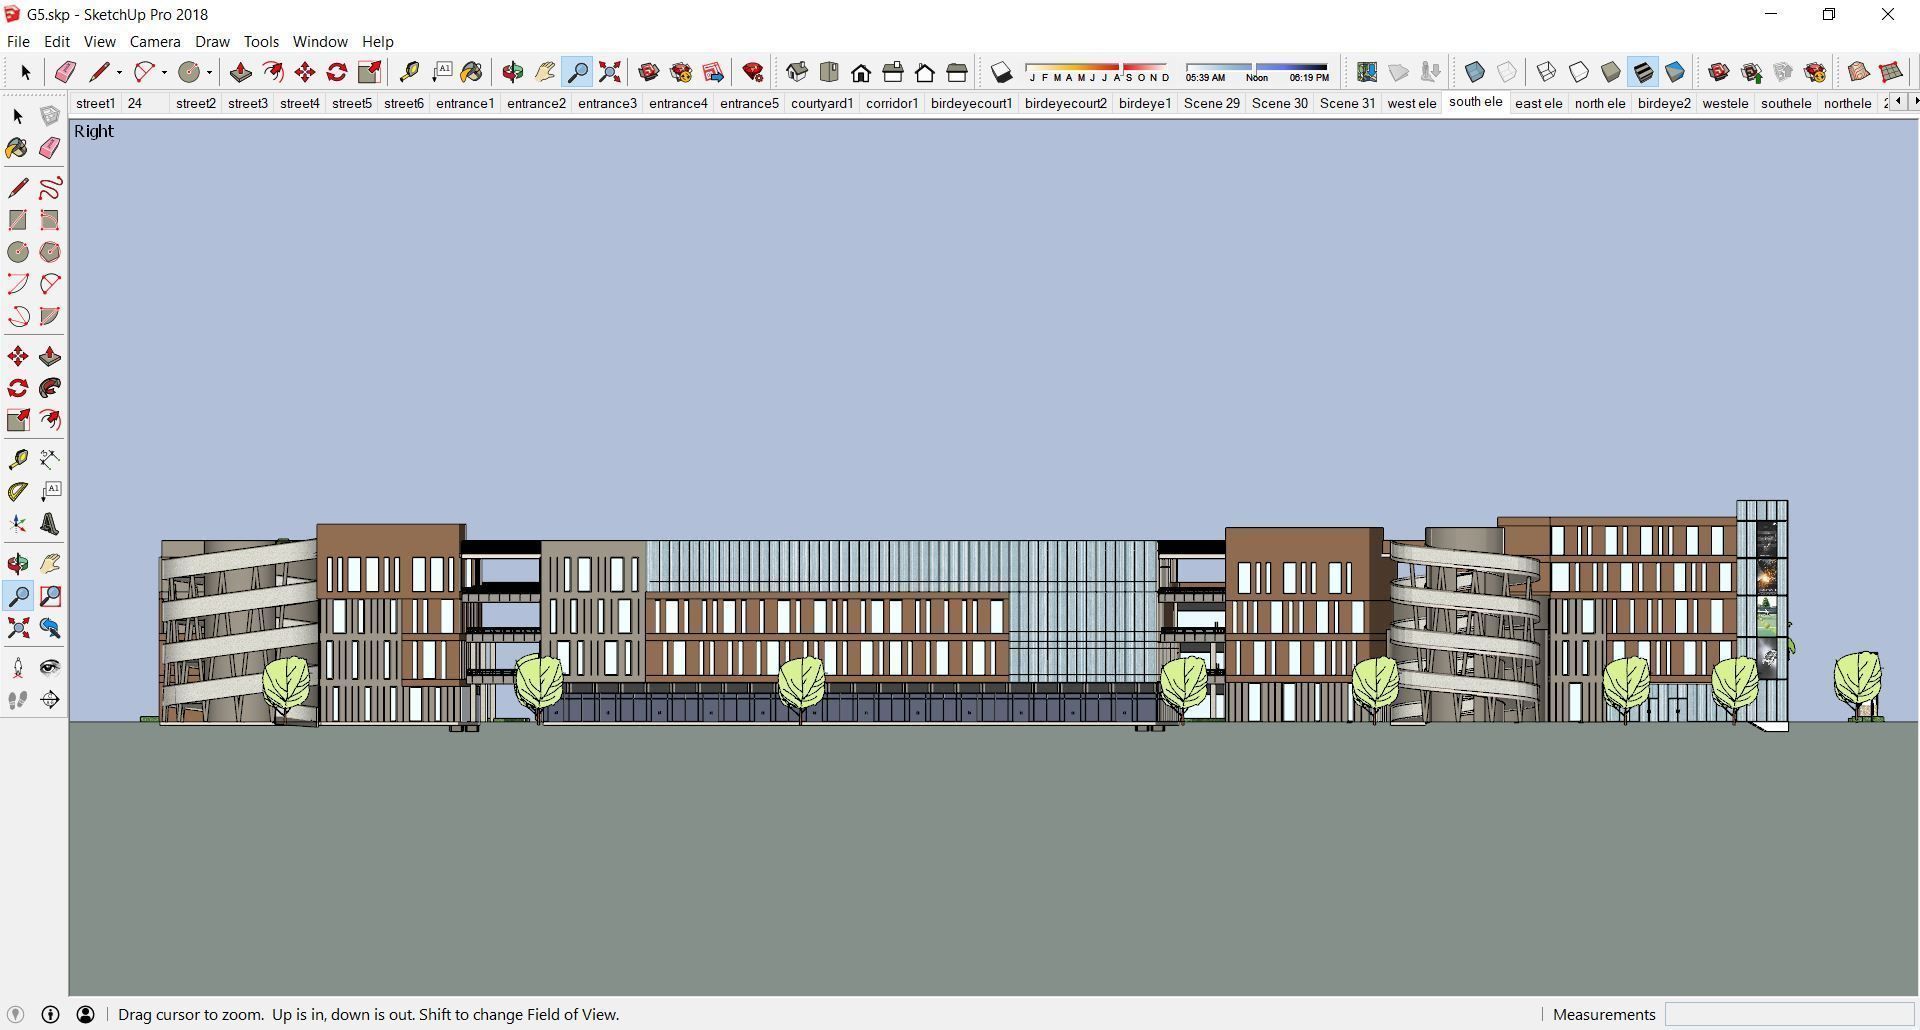Open the birdeyecourt2 scene tab

click(1066, 103)
